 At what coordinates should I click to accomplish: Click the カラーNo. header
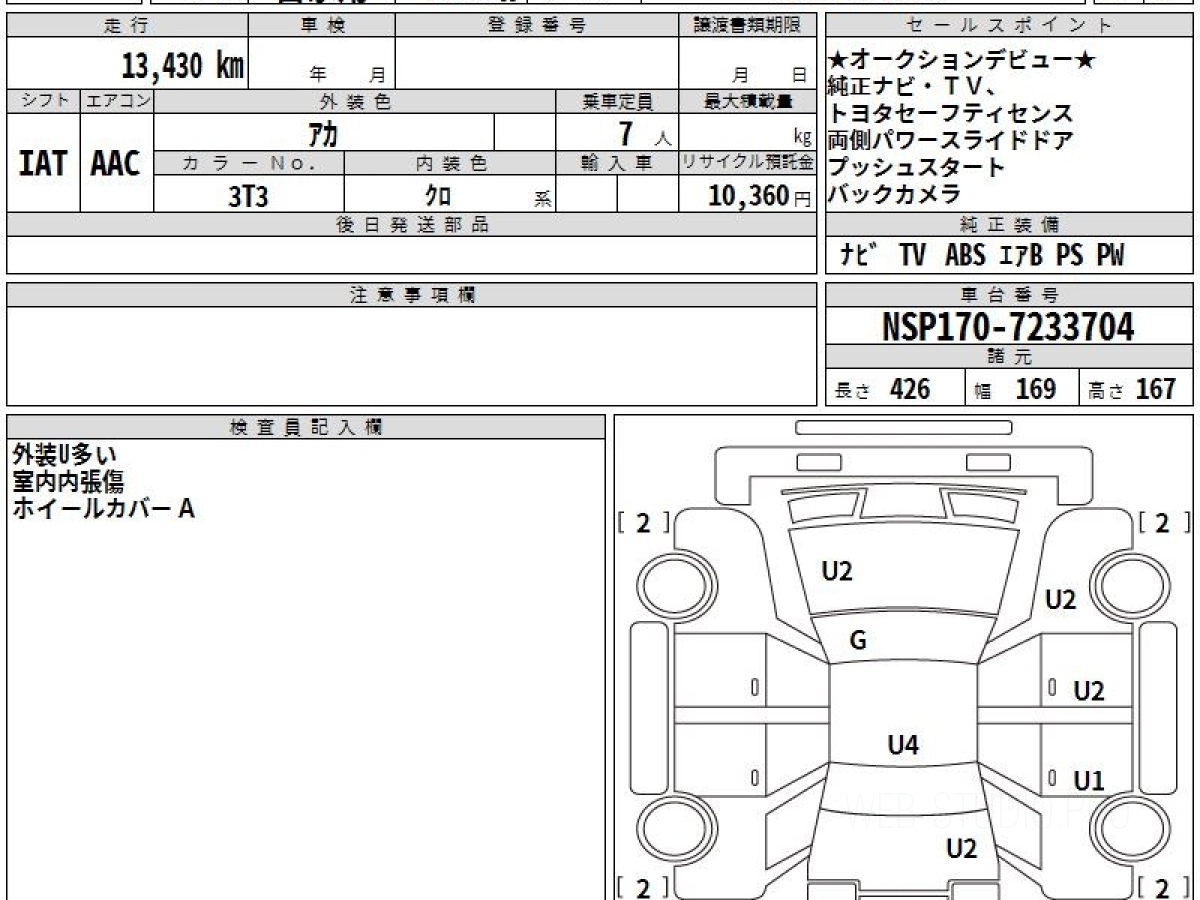click(x=249, y=163)
